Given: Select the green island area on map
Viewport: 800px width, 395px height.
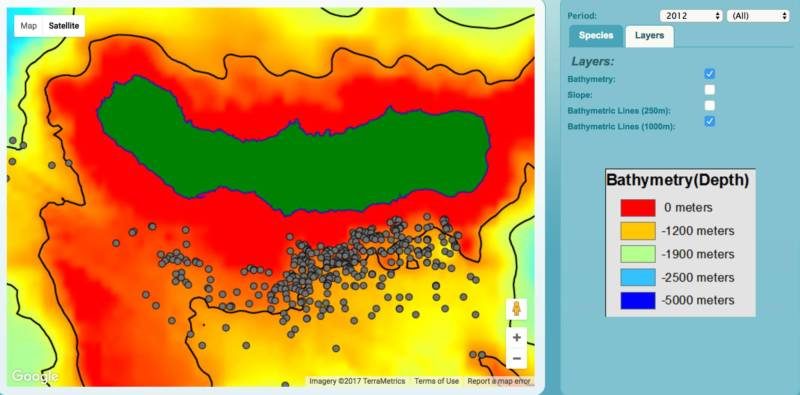Looking at the screenshot, I should point(293,148).
